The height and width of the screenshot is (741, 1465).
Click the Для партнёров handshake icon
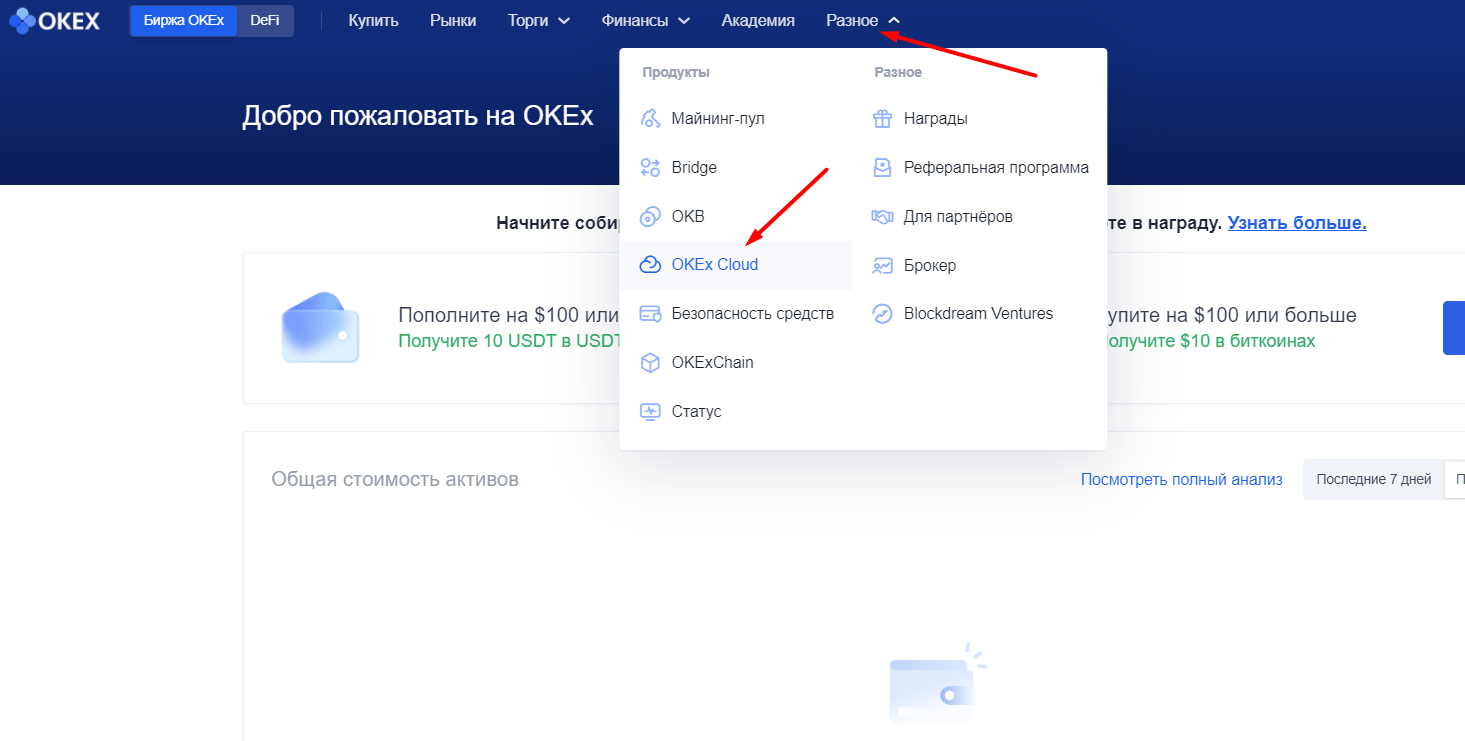[x=882, y=217]
